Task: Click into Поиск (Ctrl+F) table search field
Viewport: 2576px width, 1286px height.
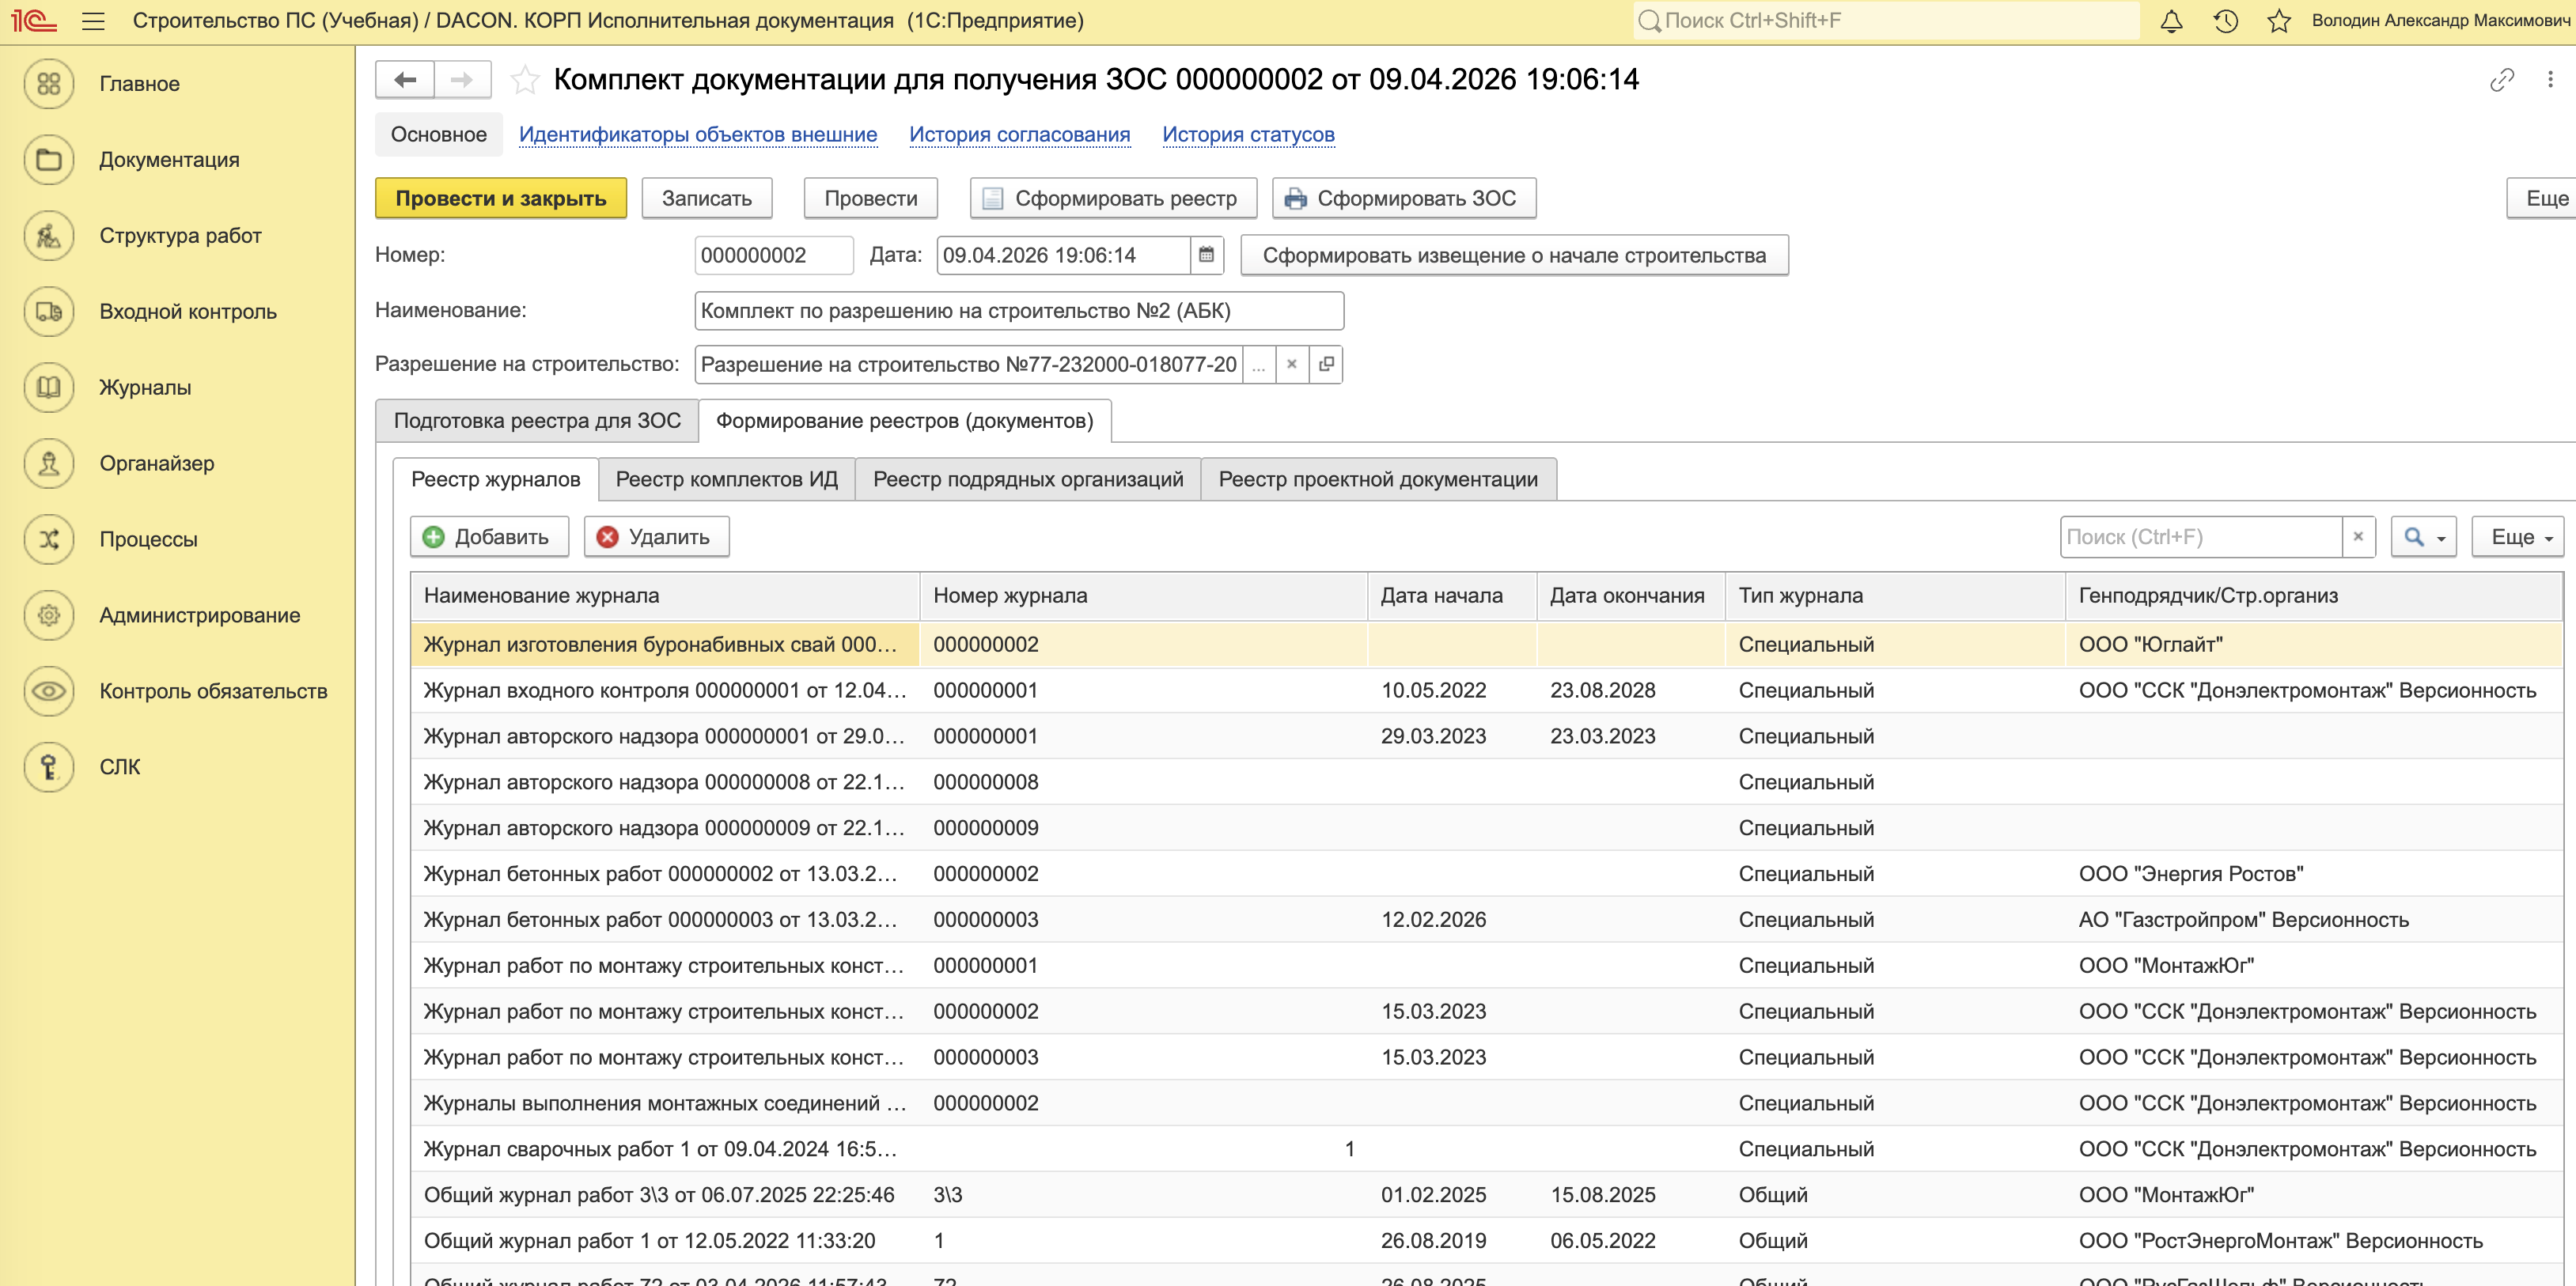Action: tap(2199, 538)
